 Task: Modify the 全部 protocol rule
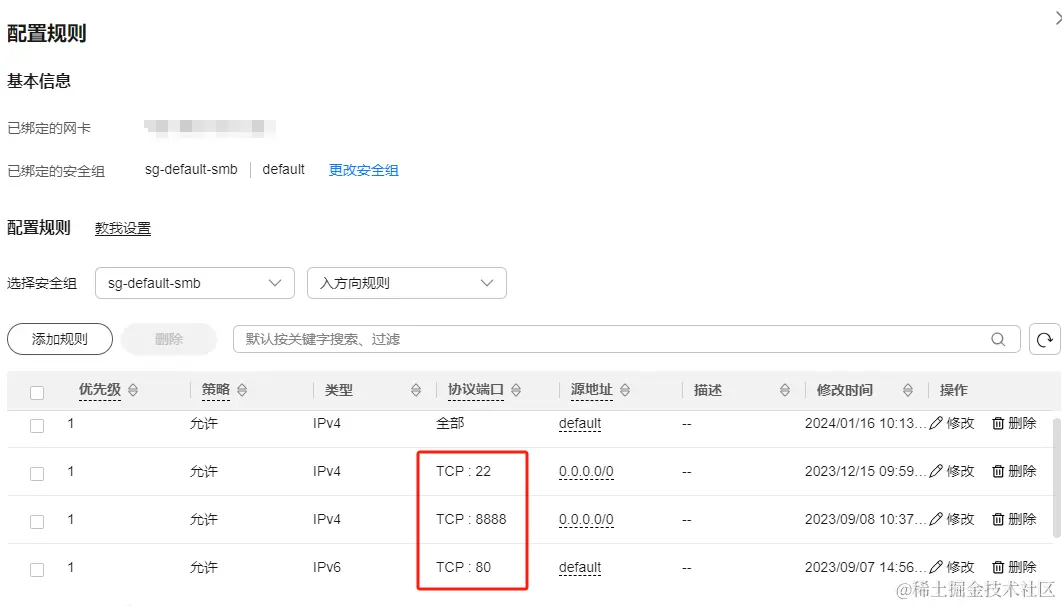[952, 423]
